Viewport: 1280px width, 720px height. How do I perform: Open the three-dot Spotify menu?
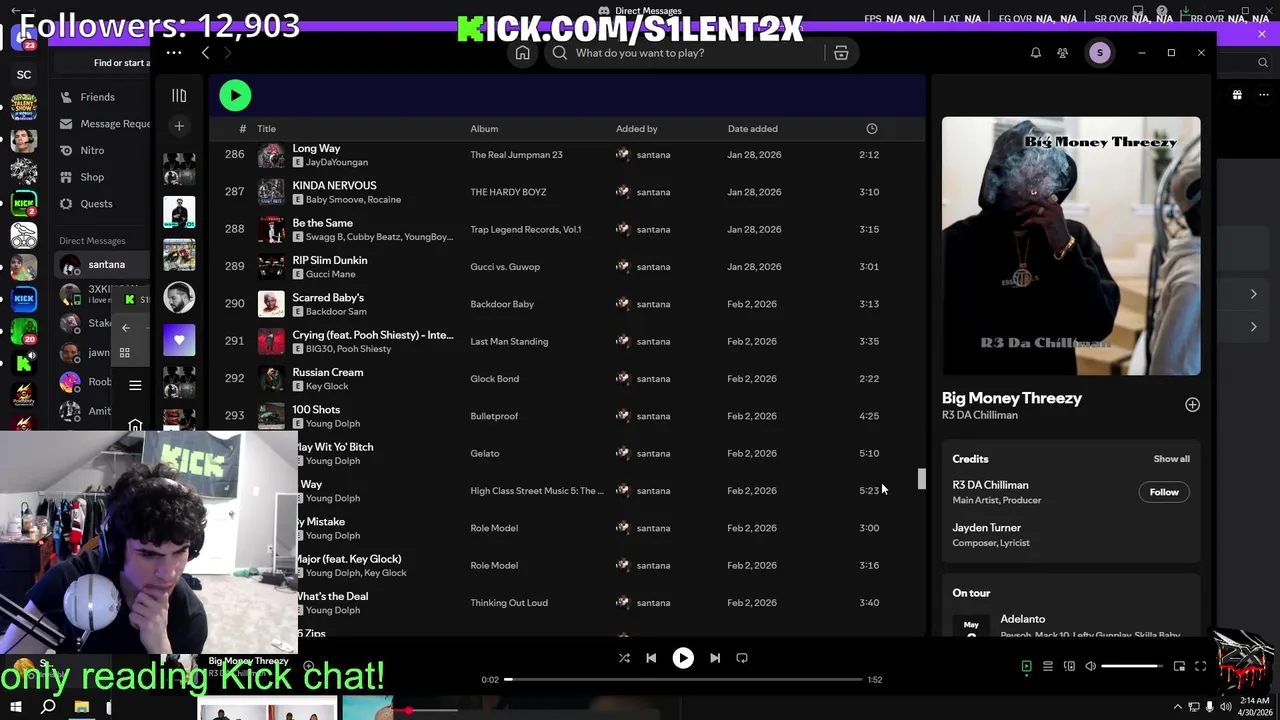click(x=174, y=53)
